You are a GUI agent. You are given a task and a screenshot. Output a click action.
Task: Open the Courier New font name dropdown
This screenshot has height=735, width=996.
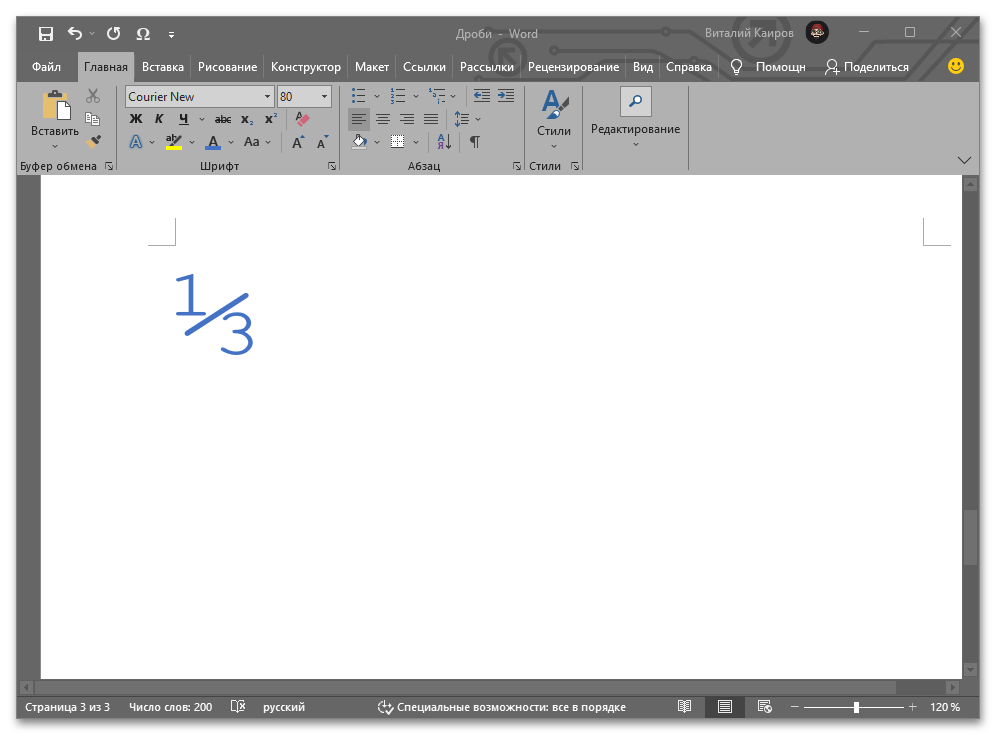(x=267, y=97)
